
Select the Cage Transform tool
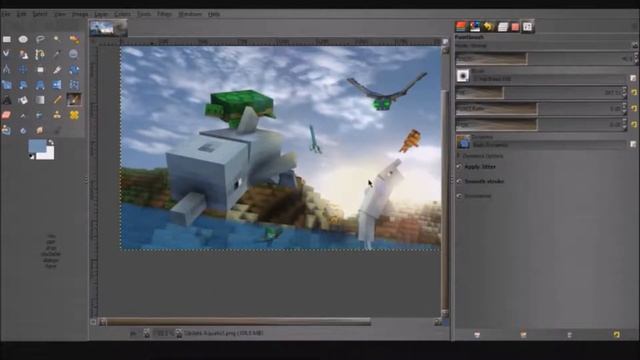pyautogui.click(x=74, y=85)
